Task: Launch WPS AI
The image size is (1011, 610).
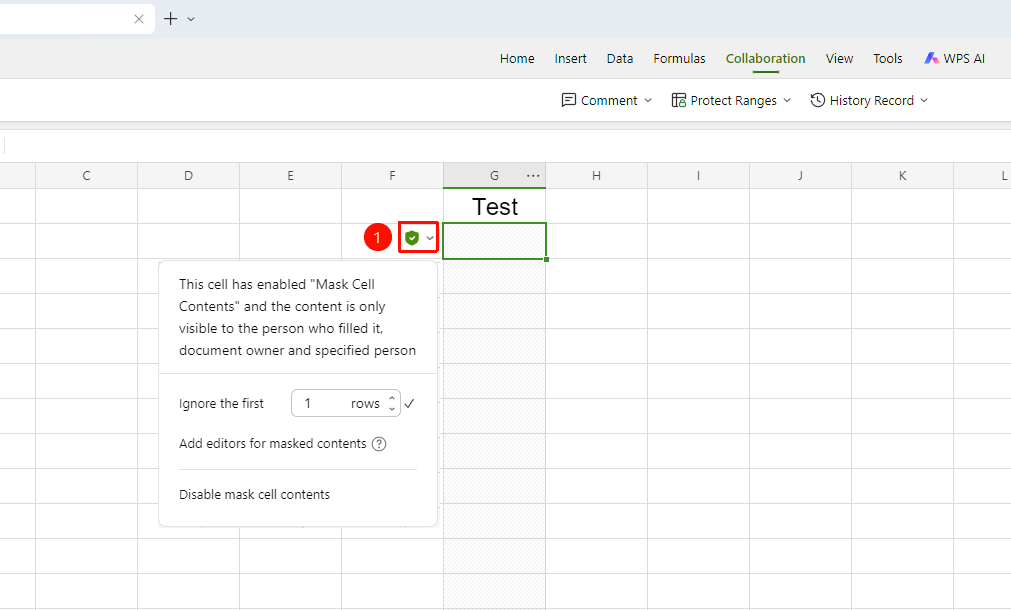Action: (x=954, y=59)
